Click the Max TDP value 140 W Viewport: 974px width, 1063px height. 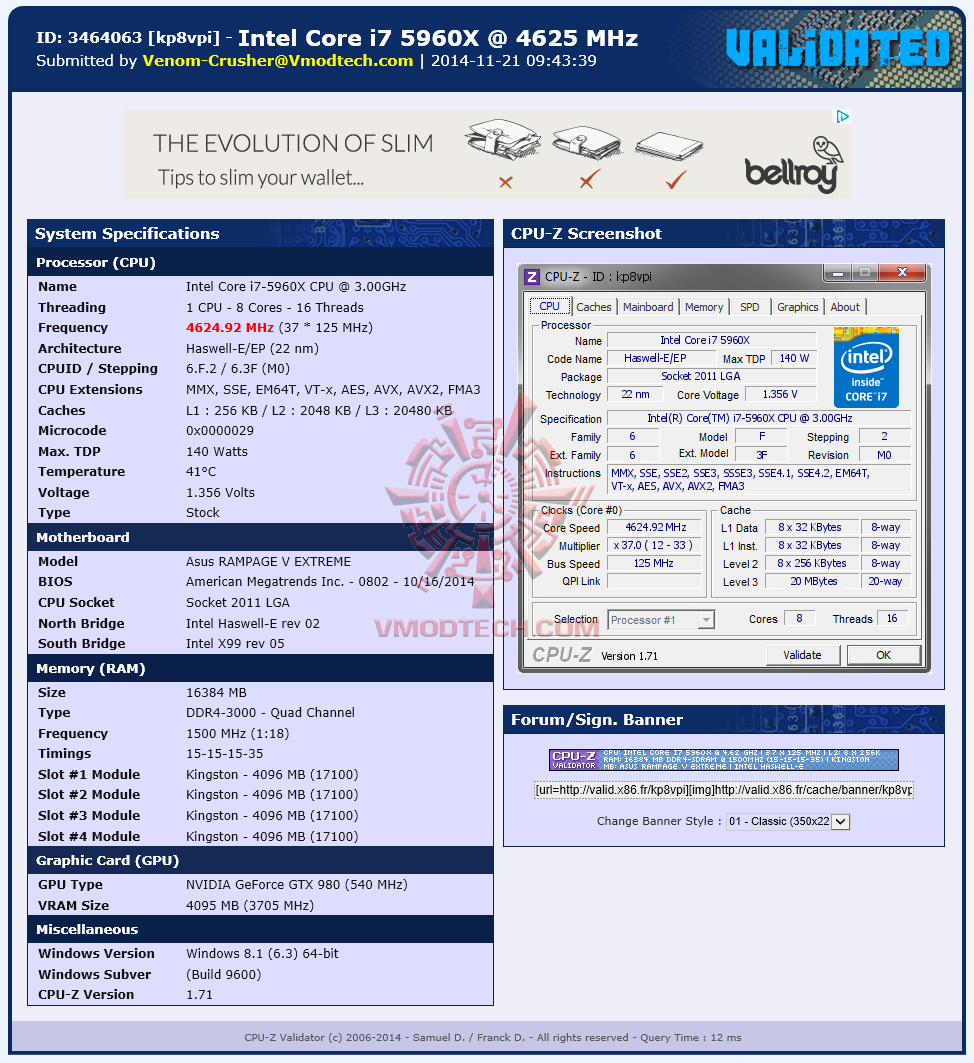tap(794, 358)
